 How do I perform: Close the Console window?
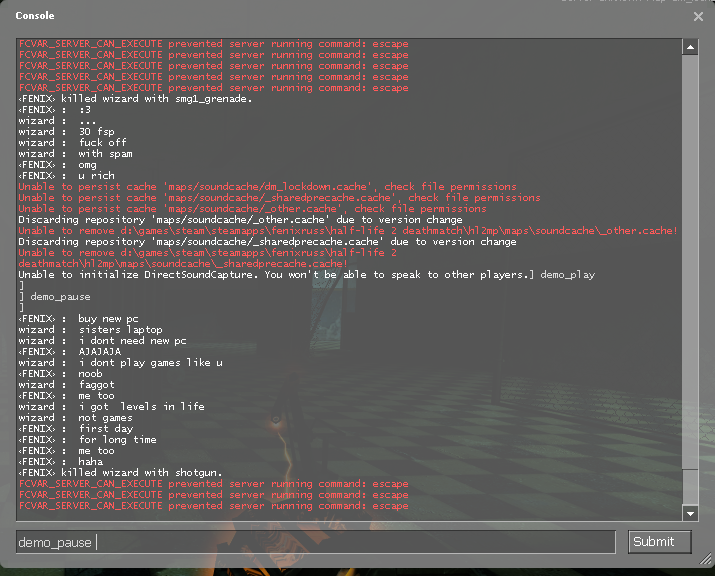(x=698, y=17)
